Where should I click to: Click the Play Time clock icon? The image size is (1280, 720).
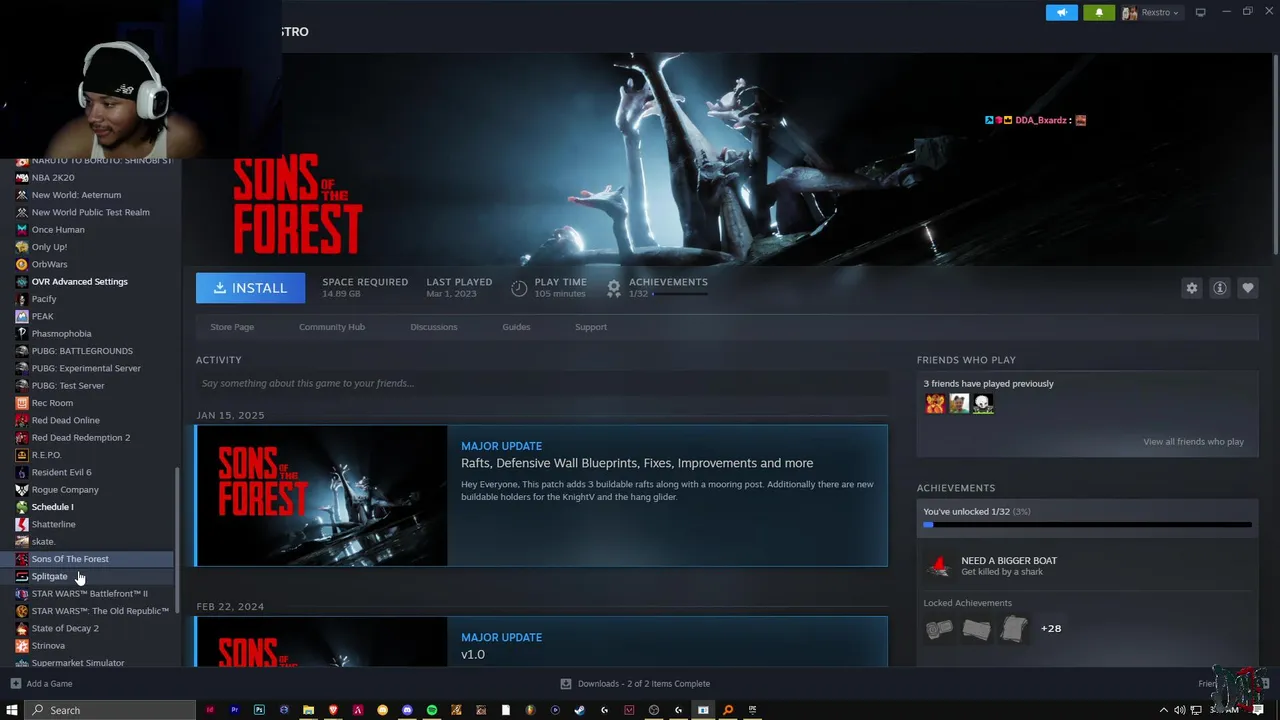tap(519, 288)
